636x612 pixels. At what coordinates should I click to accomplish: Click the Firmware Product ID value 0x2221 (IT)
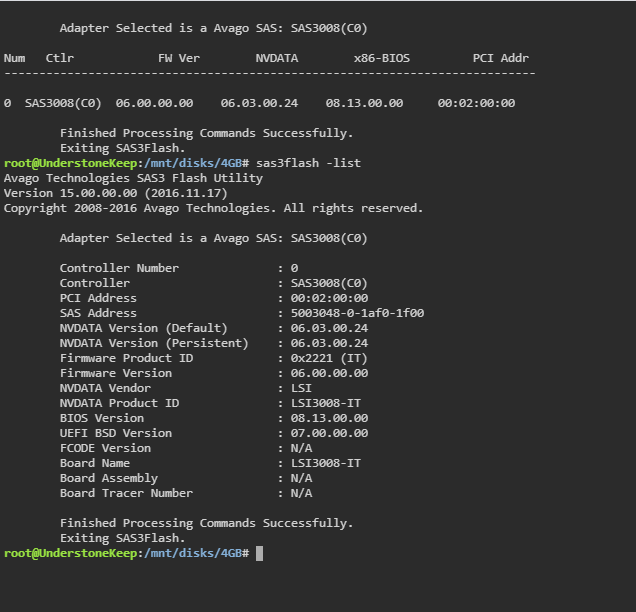click(x=329, y=358)
